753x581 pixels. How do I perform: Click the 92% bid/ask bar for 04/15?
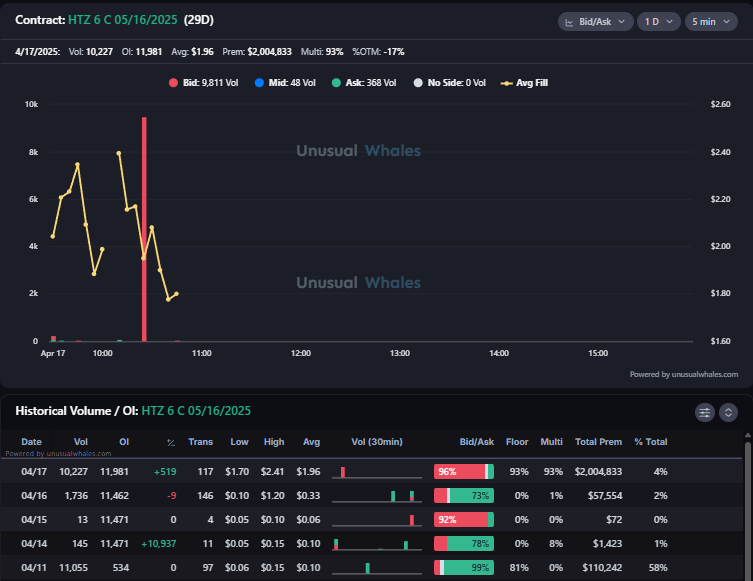(x=464, y=520)
